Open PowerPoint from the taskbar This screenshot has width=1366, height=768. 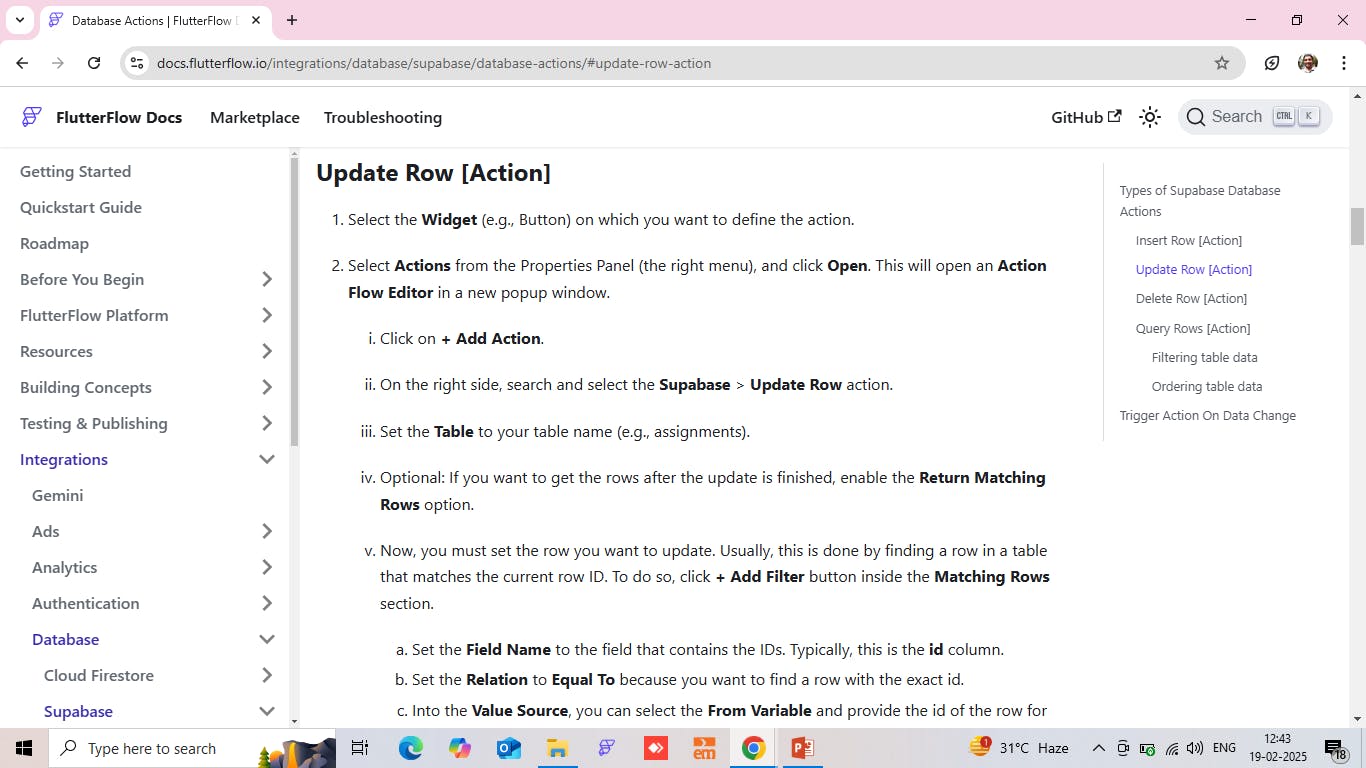(802, 748)
